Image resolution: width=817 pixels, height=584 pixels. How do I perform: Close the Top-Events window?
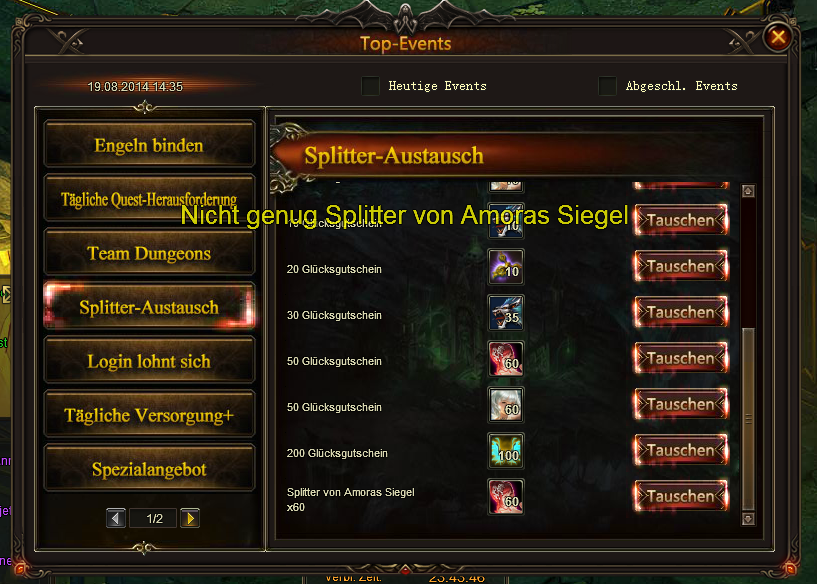pyautogui.click(x=778, y=37)
